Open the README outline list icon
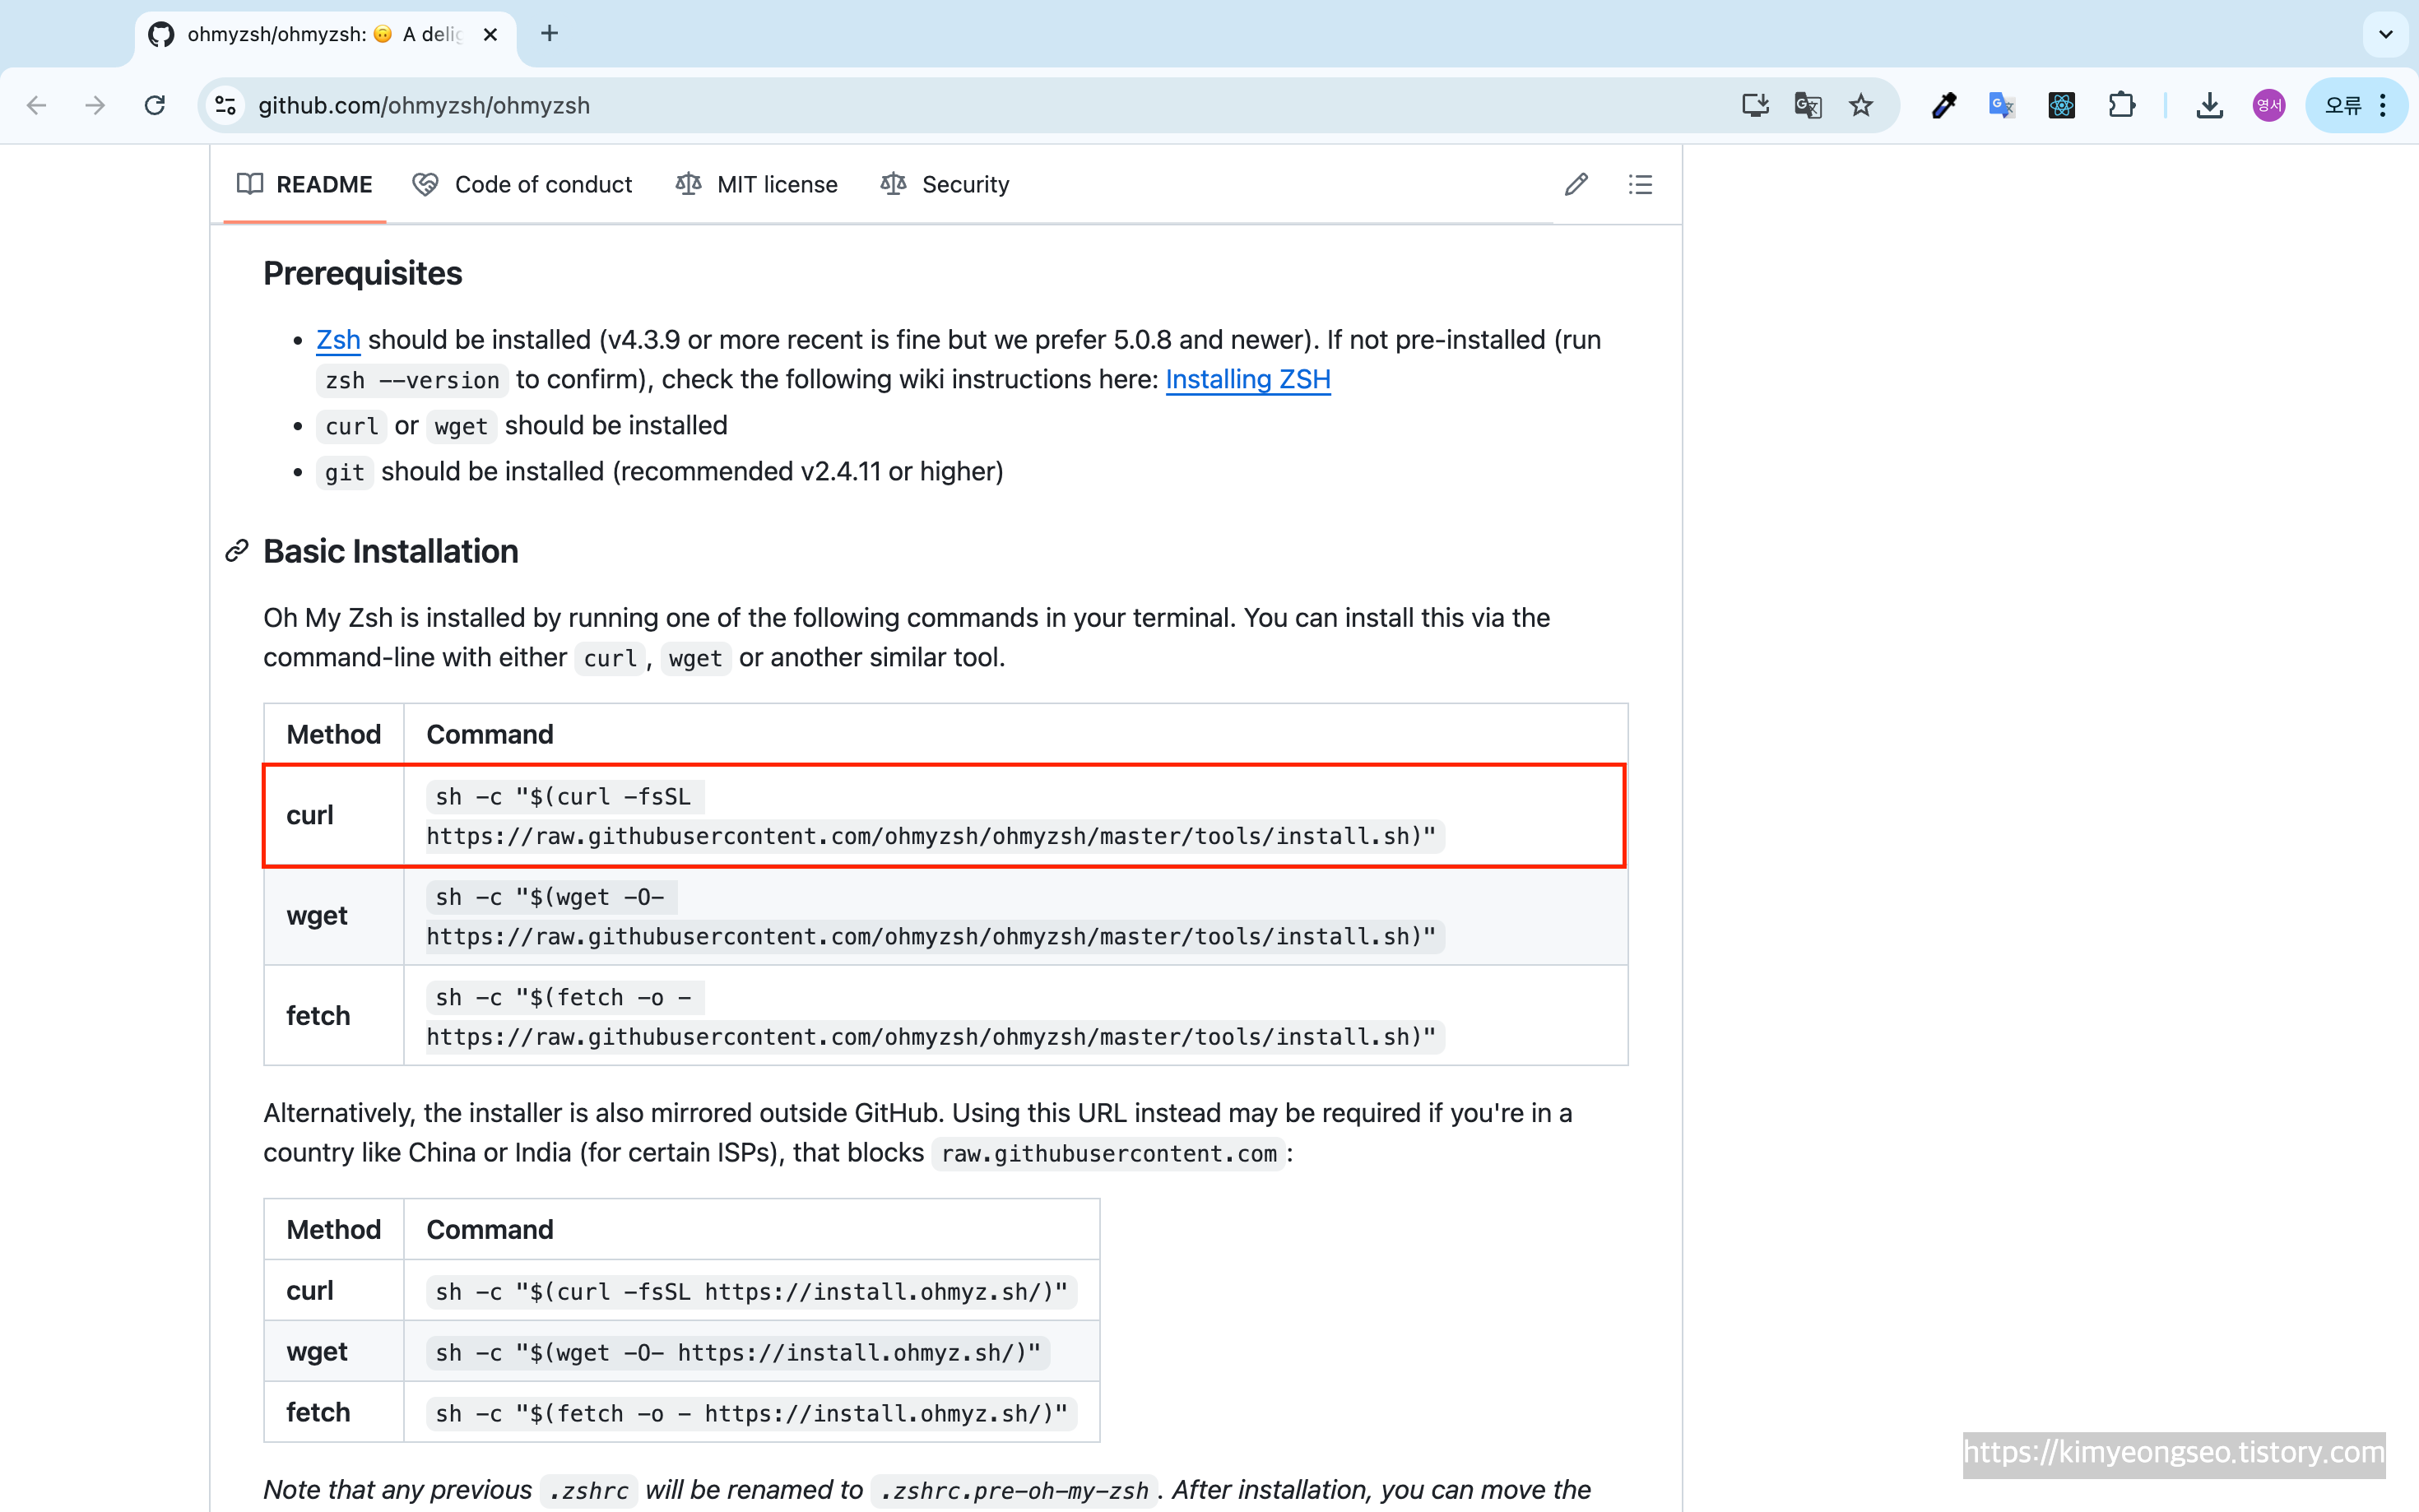 1640,184
